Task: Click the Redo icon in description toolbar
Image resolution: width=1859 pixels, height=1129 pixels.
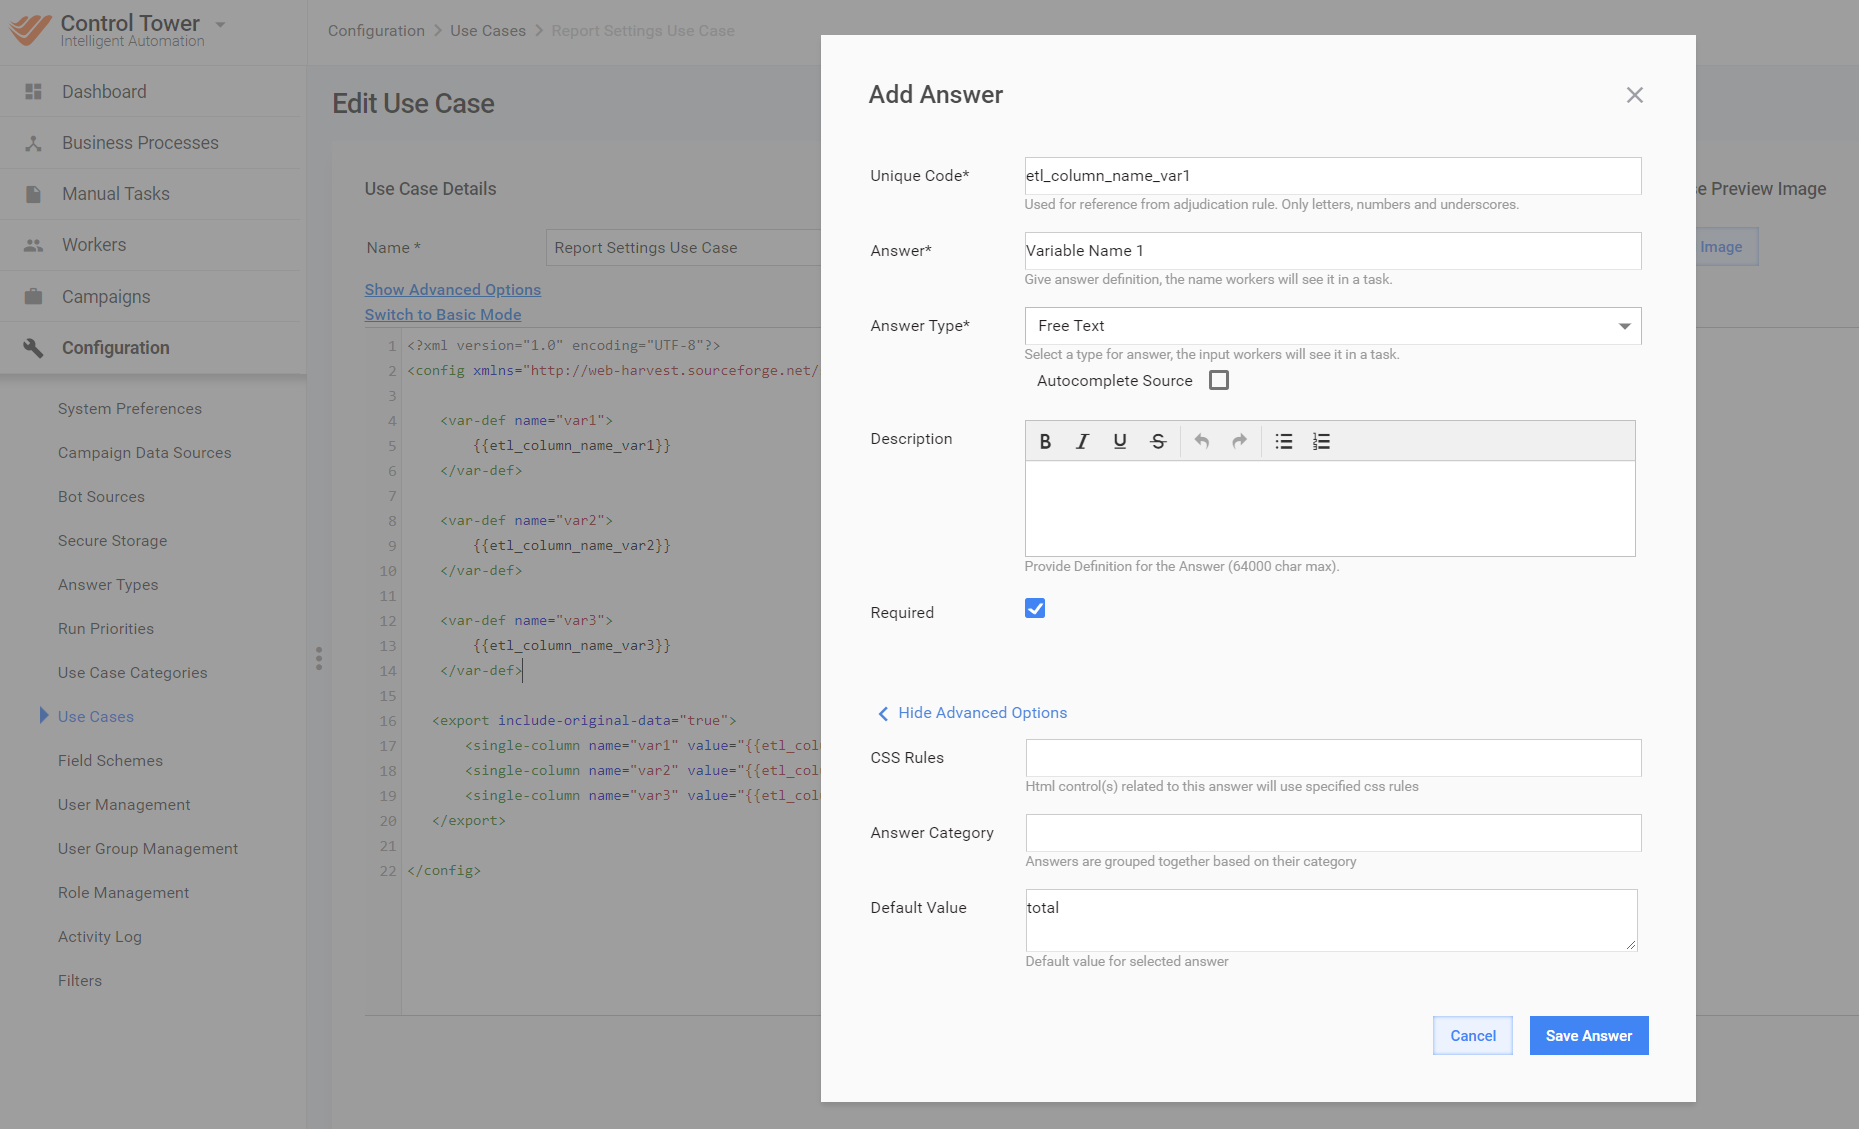Action: coord(1240,441)
